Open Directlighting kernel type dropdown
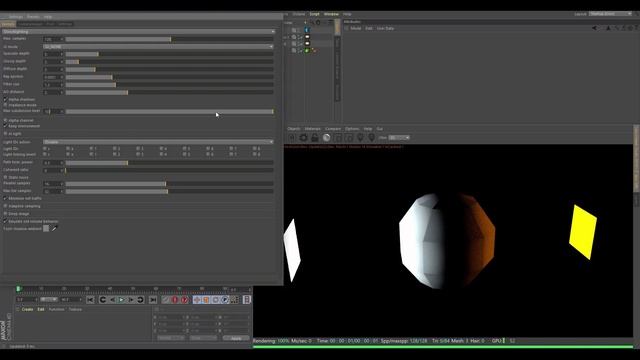Viewport: 640px width, 360px height. tap(138, 31)
